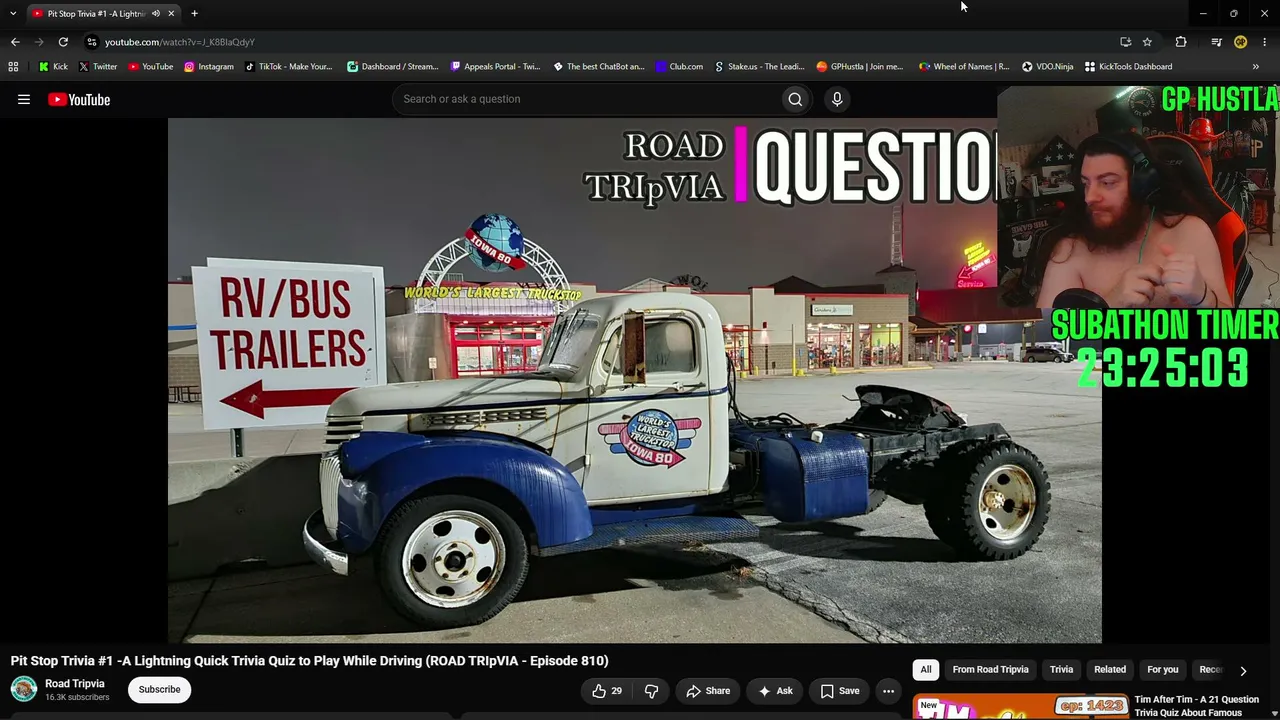
Task: Open the tab search dropdown arrow
Action: 13,14
